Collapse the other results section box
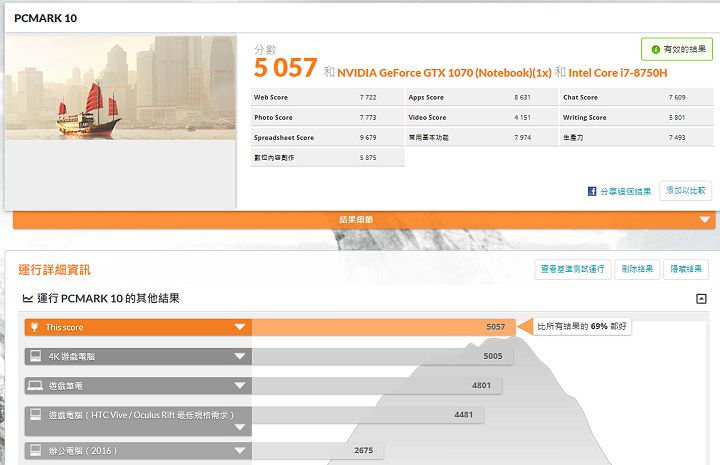720x465 pixels. click(702, 299)
